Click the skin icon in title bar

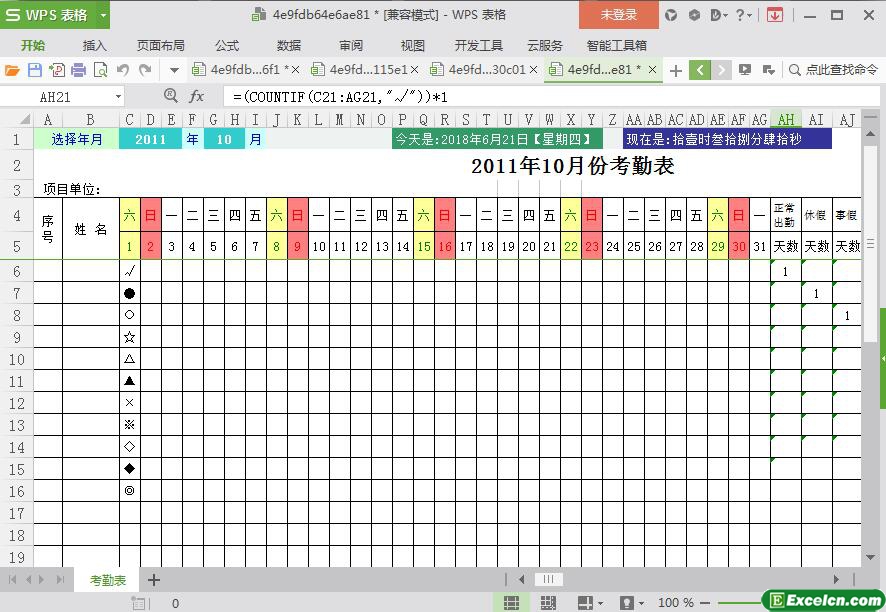[671, 15]
